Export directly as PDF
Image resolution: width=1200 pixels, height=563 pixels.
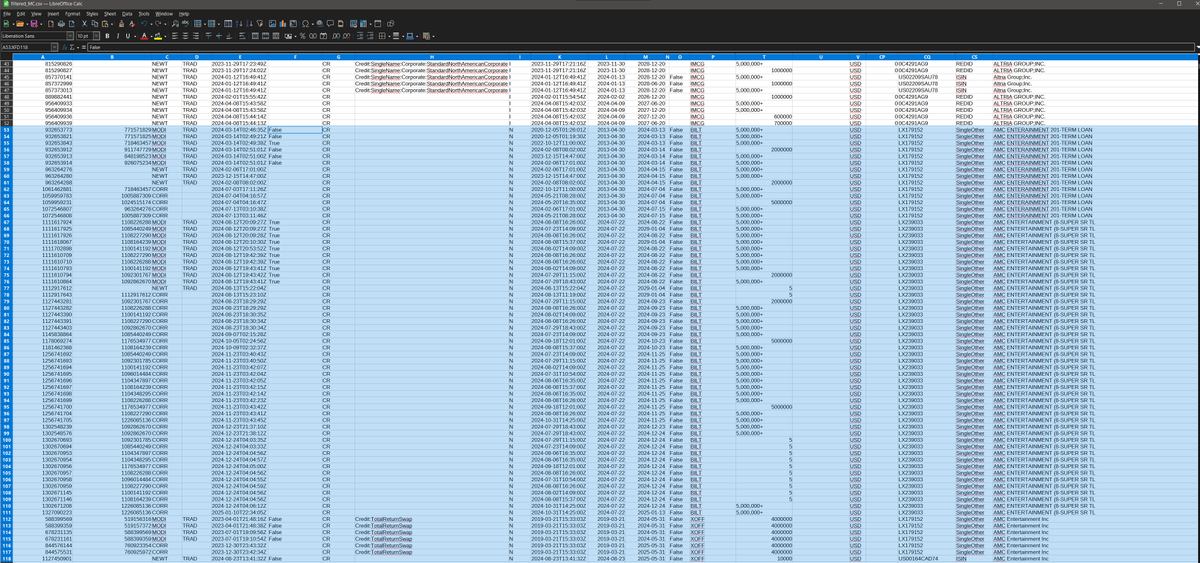coord(51,24)
